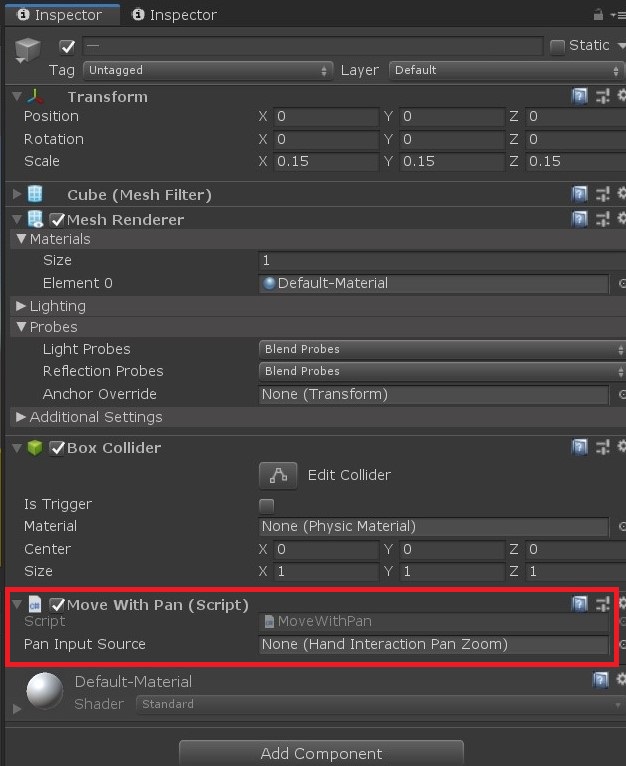Click the Scale X field 0.15
626x766 pixels.
tap(326, 161)
